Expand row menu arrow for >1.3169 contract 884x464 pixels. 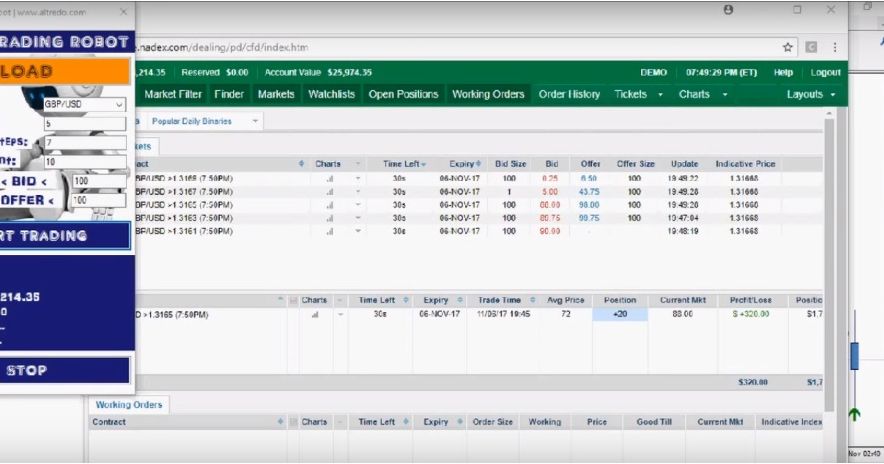(358, 179)
